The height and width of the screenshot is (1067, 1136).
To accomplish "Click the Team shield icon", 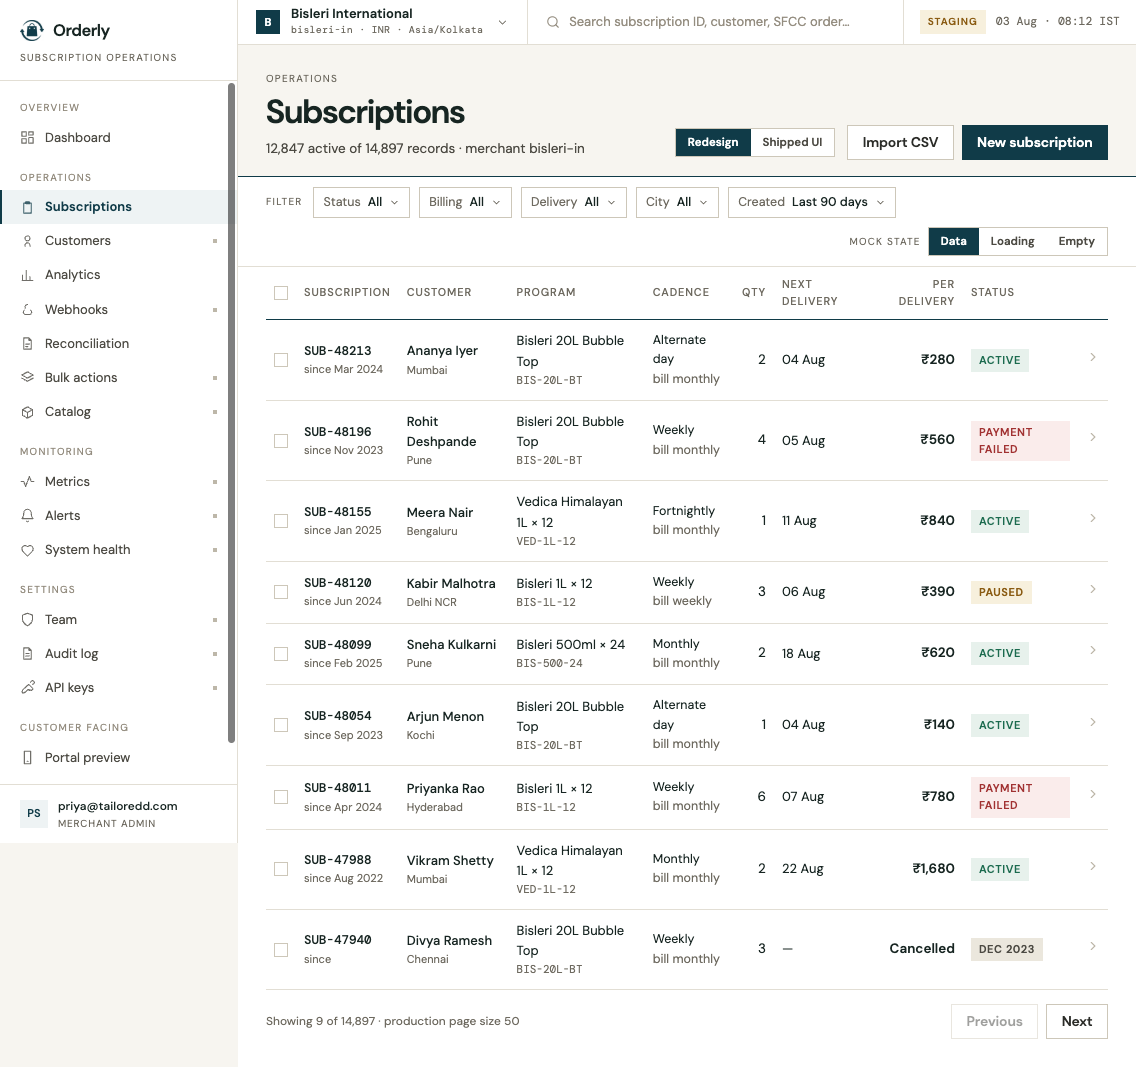I will [28, 620].
